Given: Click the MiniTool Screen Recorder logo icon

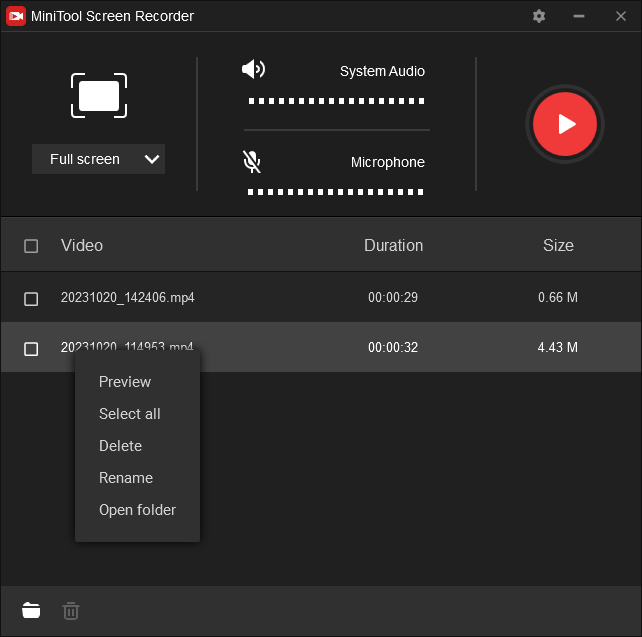Looking at the screenshot, I should 16,16.
